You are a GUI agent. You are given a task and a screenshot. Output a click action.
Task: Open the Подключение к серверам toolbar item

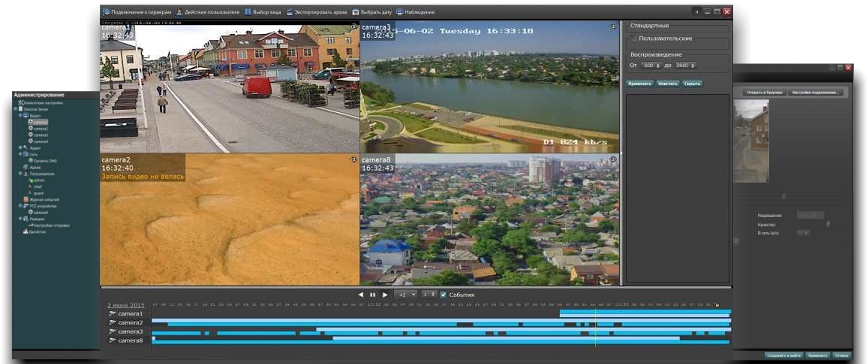137,12
